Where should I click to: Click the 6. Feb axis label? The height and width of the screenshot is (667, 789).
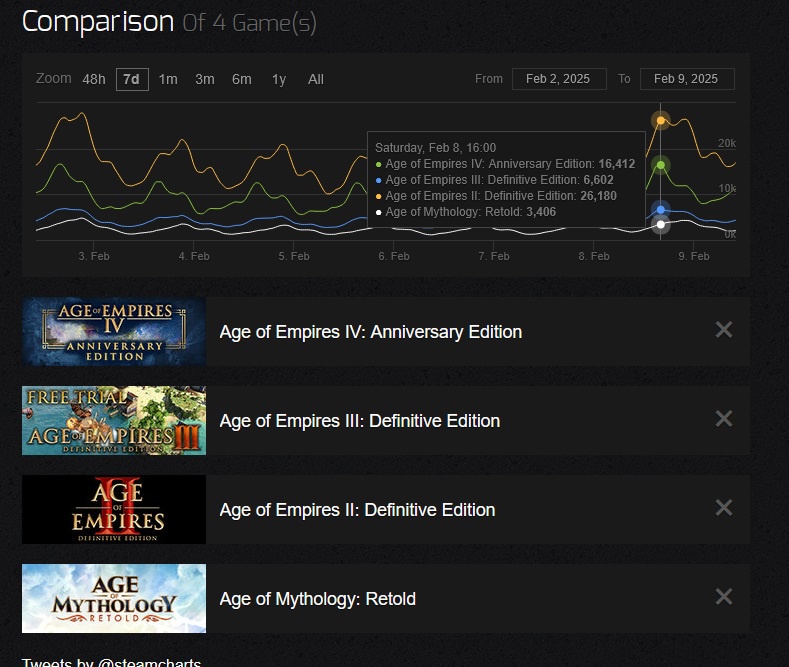tap(394, 256)
